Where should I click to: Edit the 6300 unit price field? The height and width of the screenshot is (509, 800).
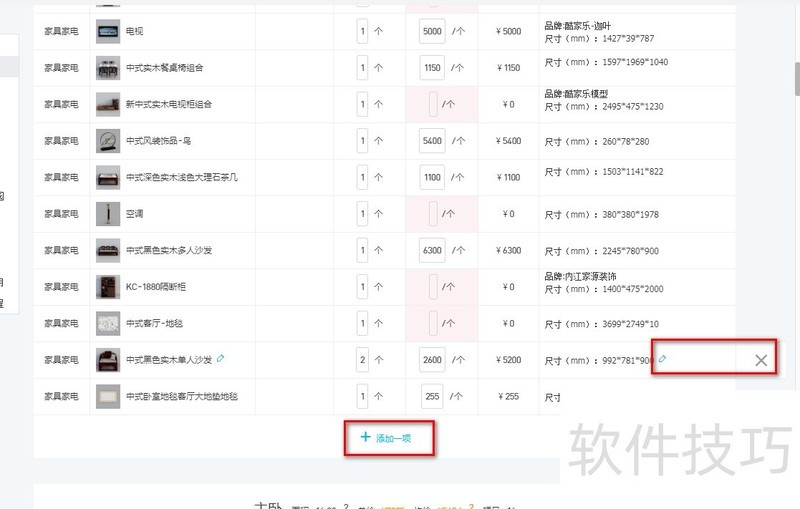432,250
